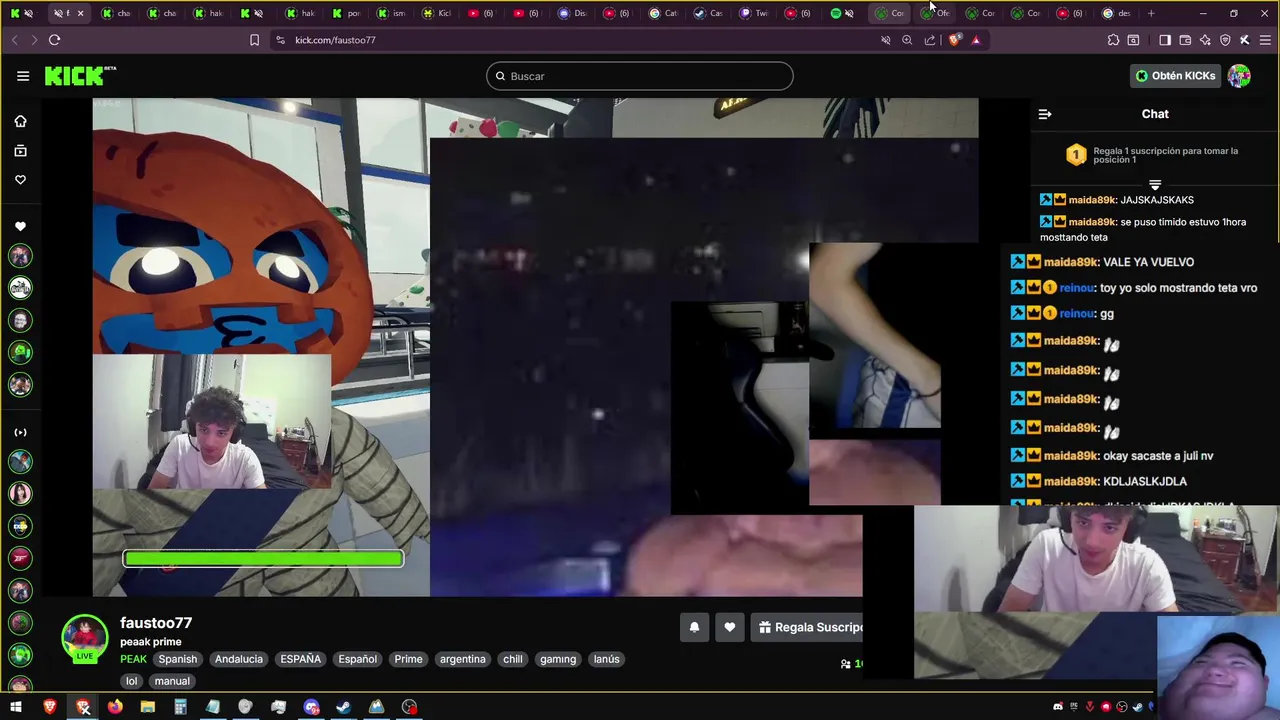
Task: Select the manual tag
Action: (x=172, y=681)
